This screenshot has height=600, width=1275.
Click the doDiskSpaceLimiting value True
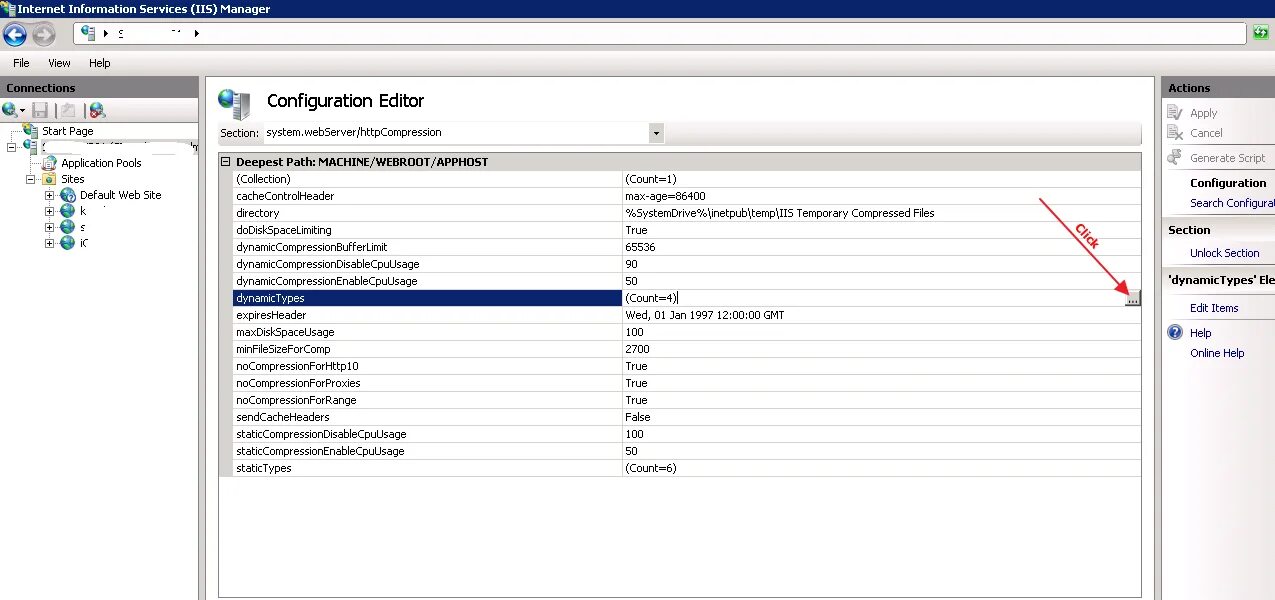pos(636,230)
